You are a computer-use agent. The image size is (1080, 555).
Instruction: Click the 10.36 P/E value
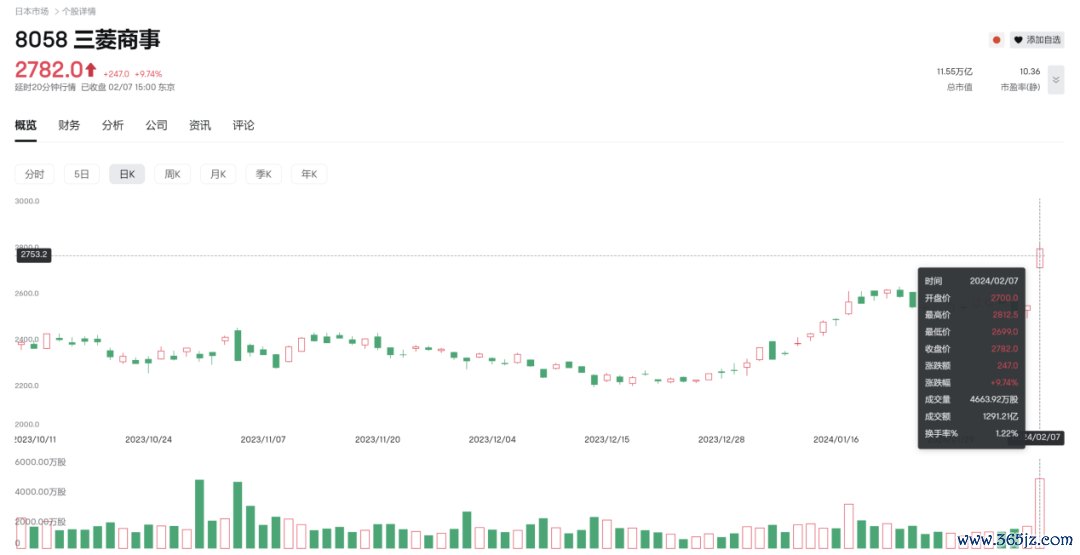click(x=1030, y=72)
